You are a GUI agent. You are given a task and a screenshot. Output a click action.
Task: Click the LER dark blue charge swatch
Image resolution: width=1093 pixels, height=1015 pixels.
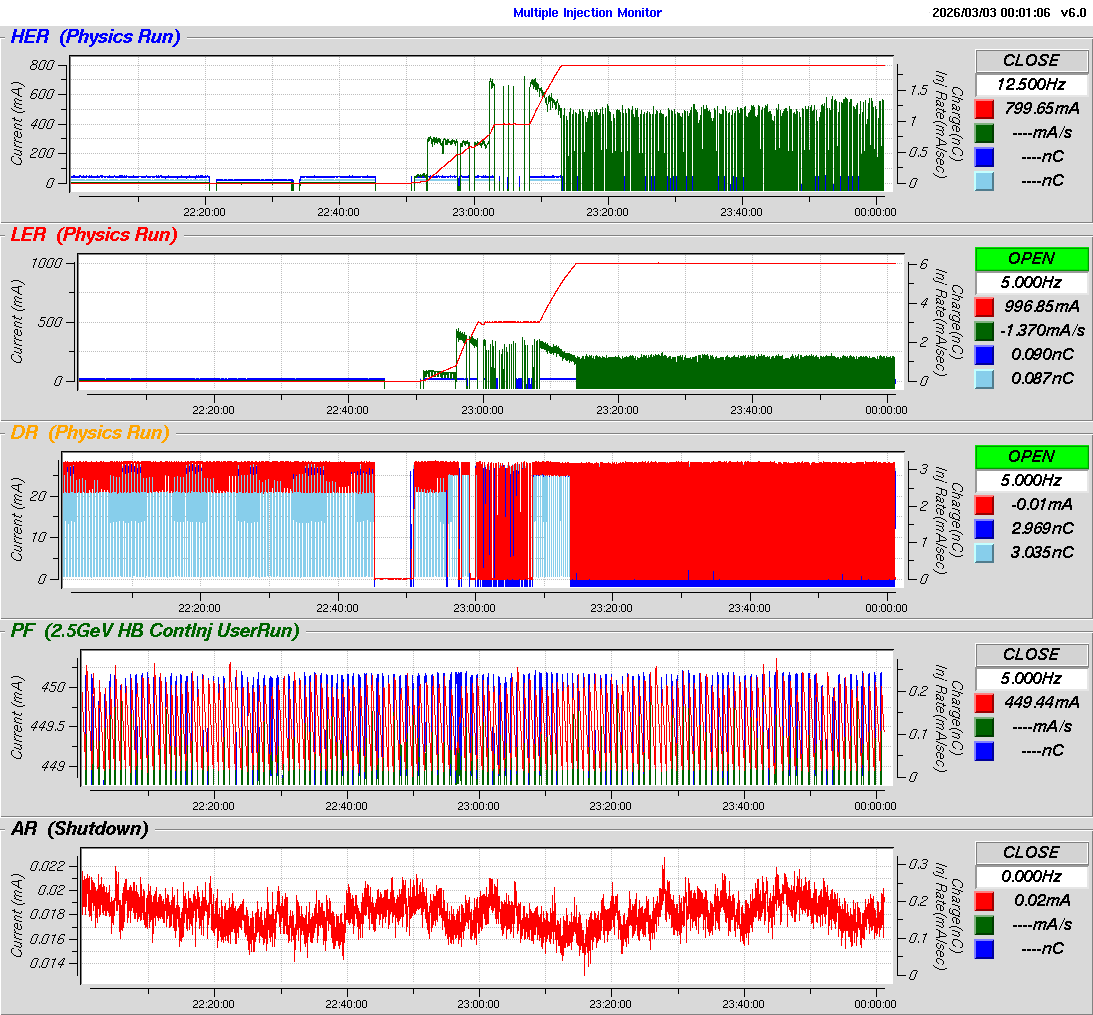coord(984,354)
